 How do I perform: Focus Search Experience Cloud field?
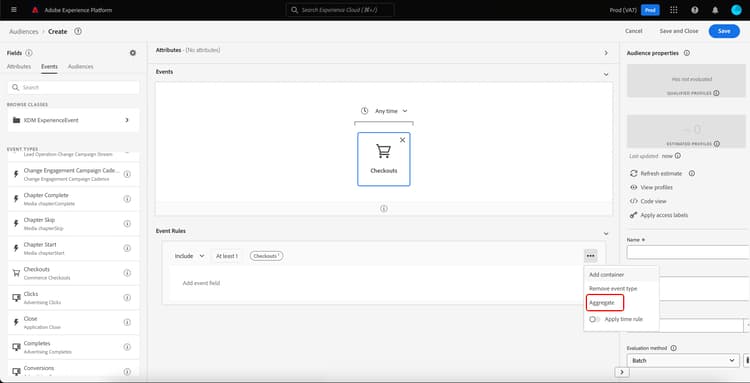(340, 10)
